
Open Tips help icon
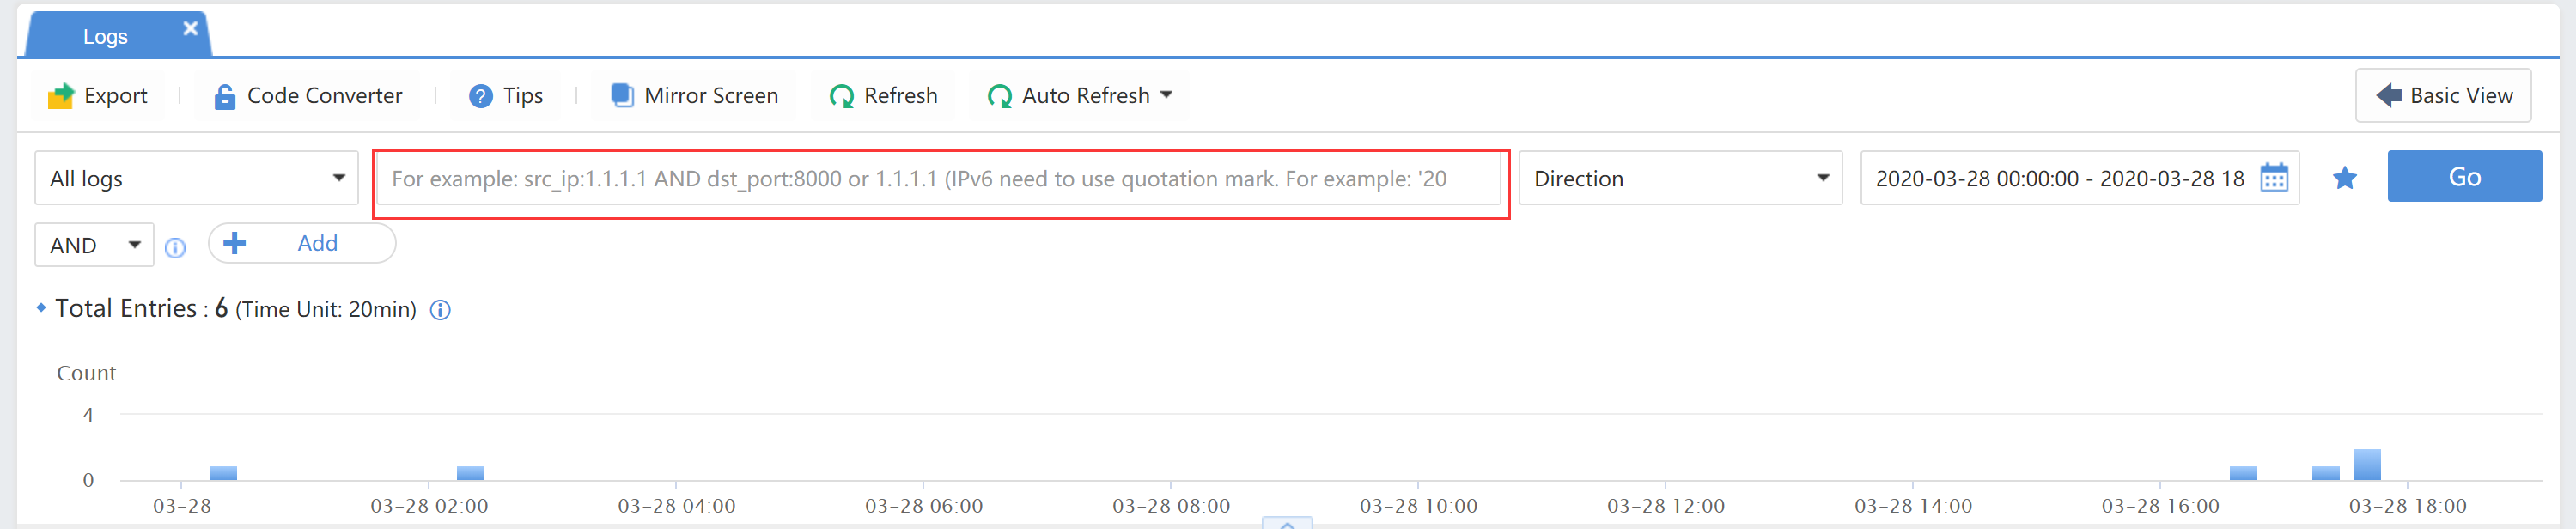pos(480,96)
